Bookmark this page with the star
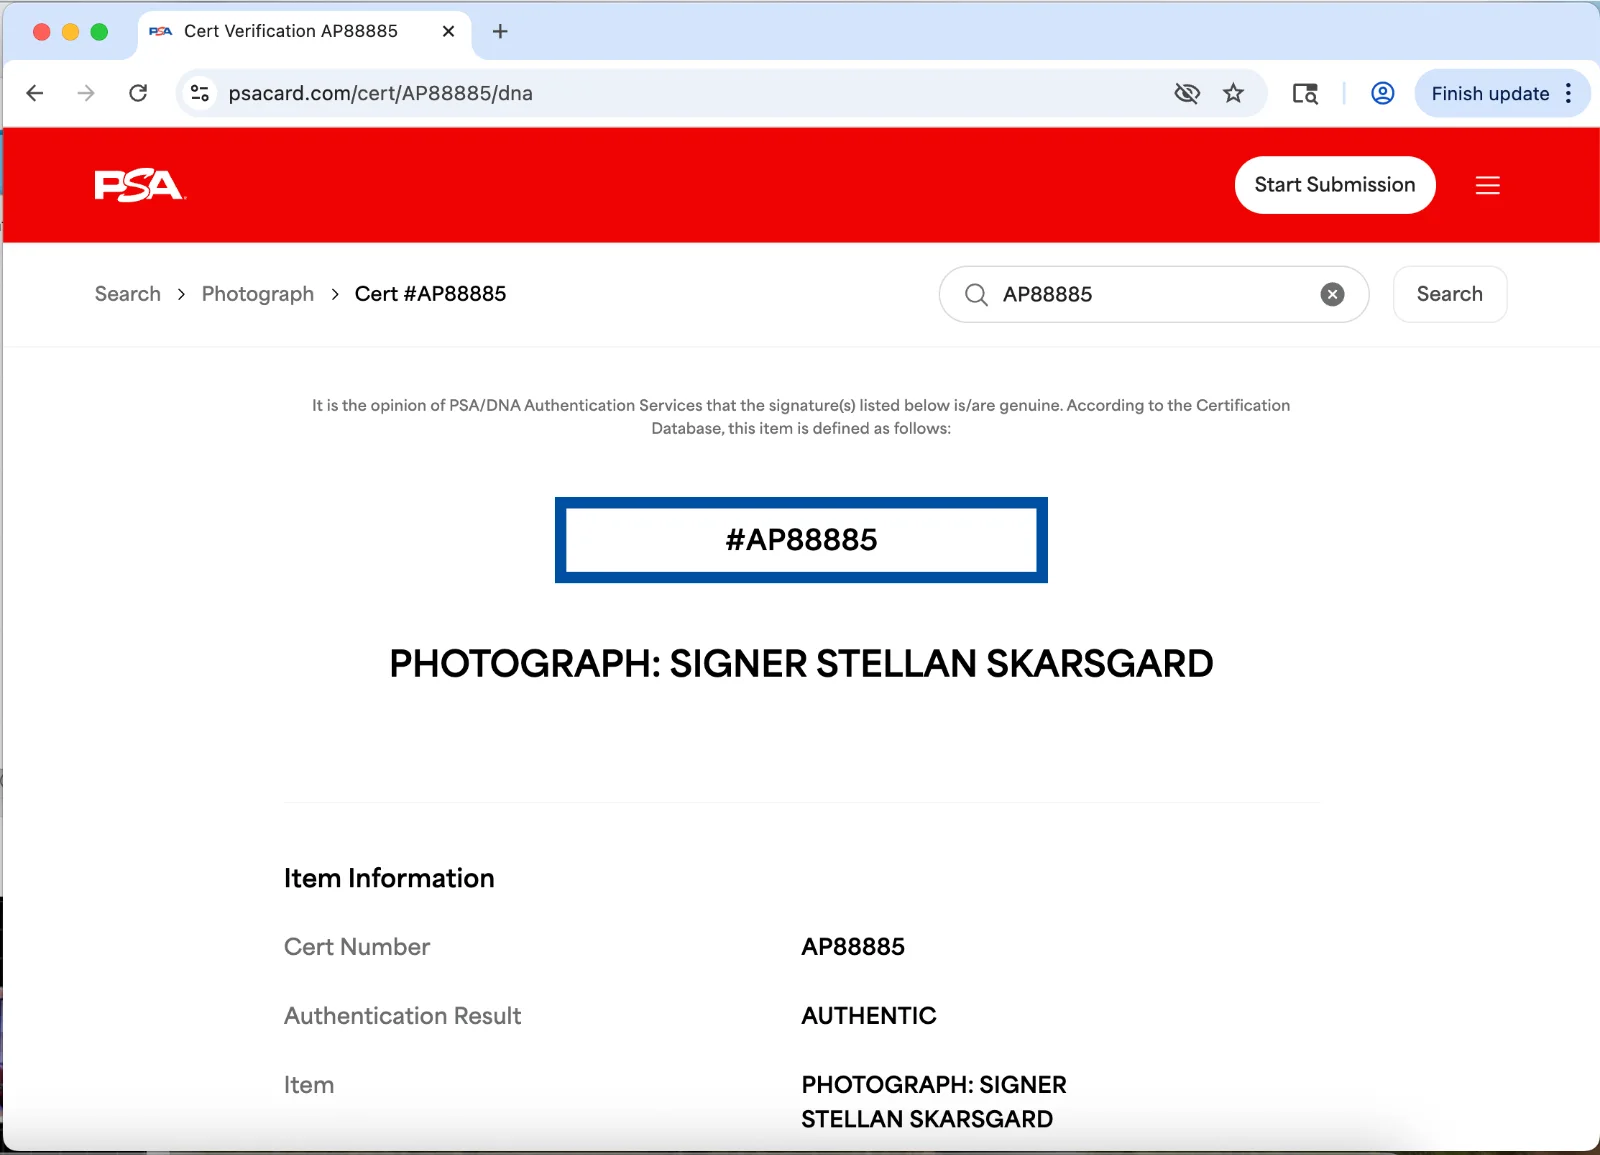 pyautogui.click(x=1233, y=93)
